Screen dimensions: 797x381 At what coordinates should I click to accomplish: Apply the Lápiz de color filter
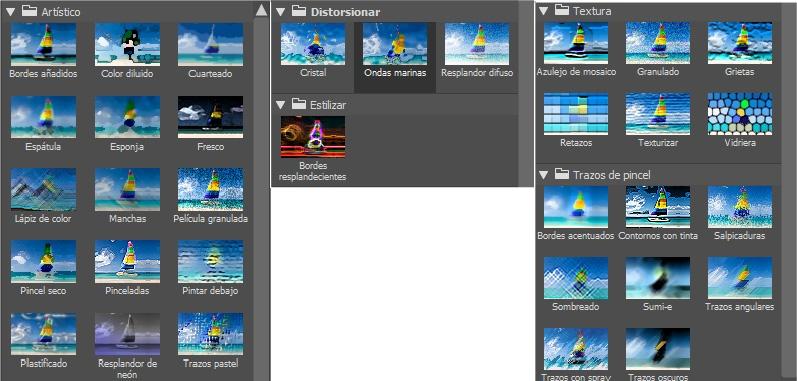[x=43, y=189]
